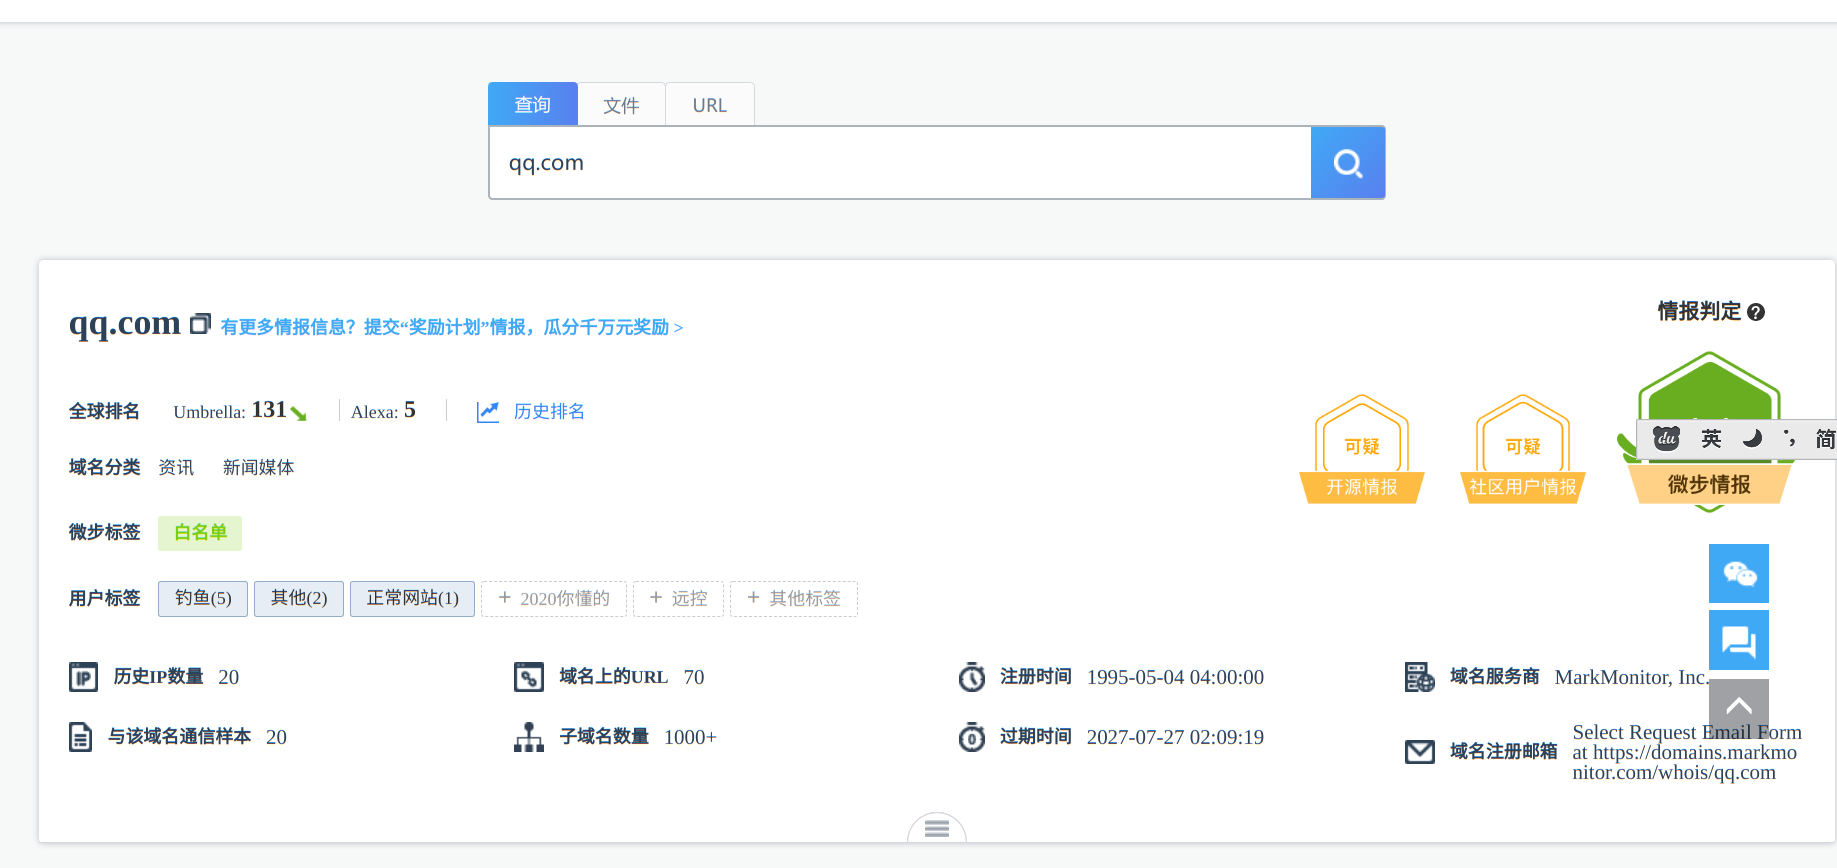The image size is (1837, 868).
Task: Switch to the 文件 tab
Action: coord(621,105)
